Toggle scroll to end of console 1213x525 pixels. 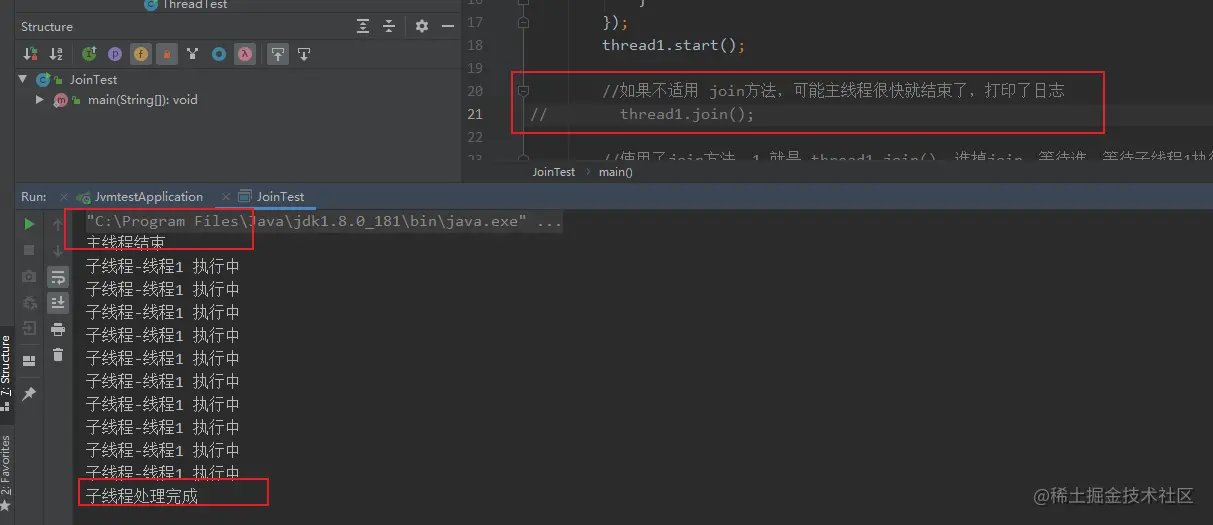(58, 302)
